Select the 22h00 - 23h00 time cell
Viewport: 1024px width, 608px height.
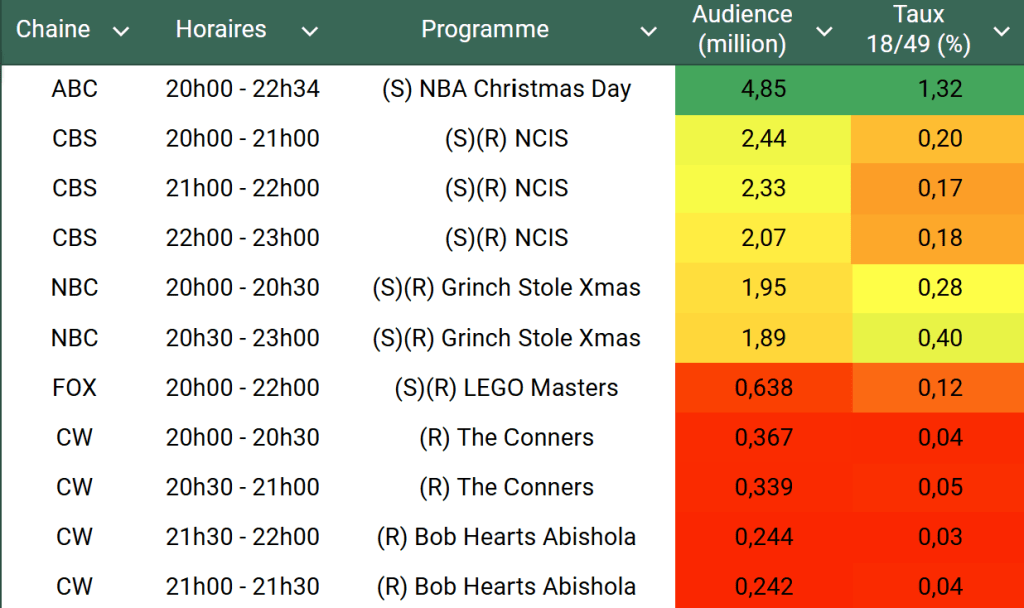[x=243, y=238]
